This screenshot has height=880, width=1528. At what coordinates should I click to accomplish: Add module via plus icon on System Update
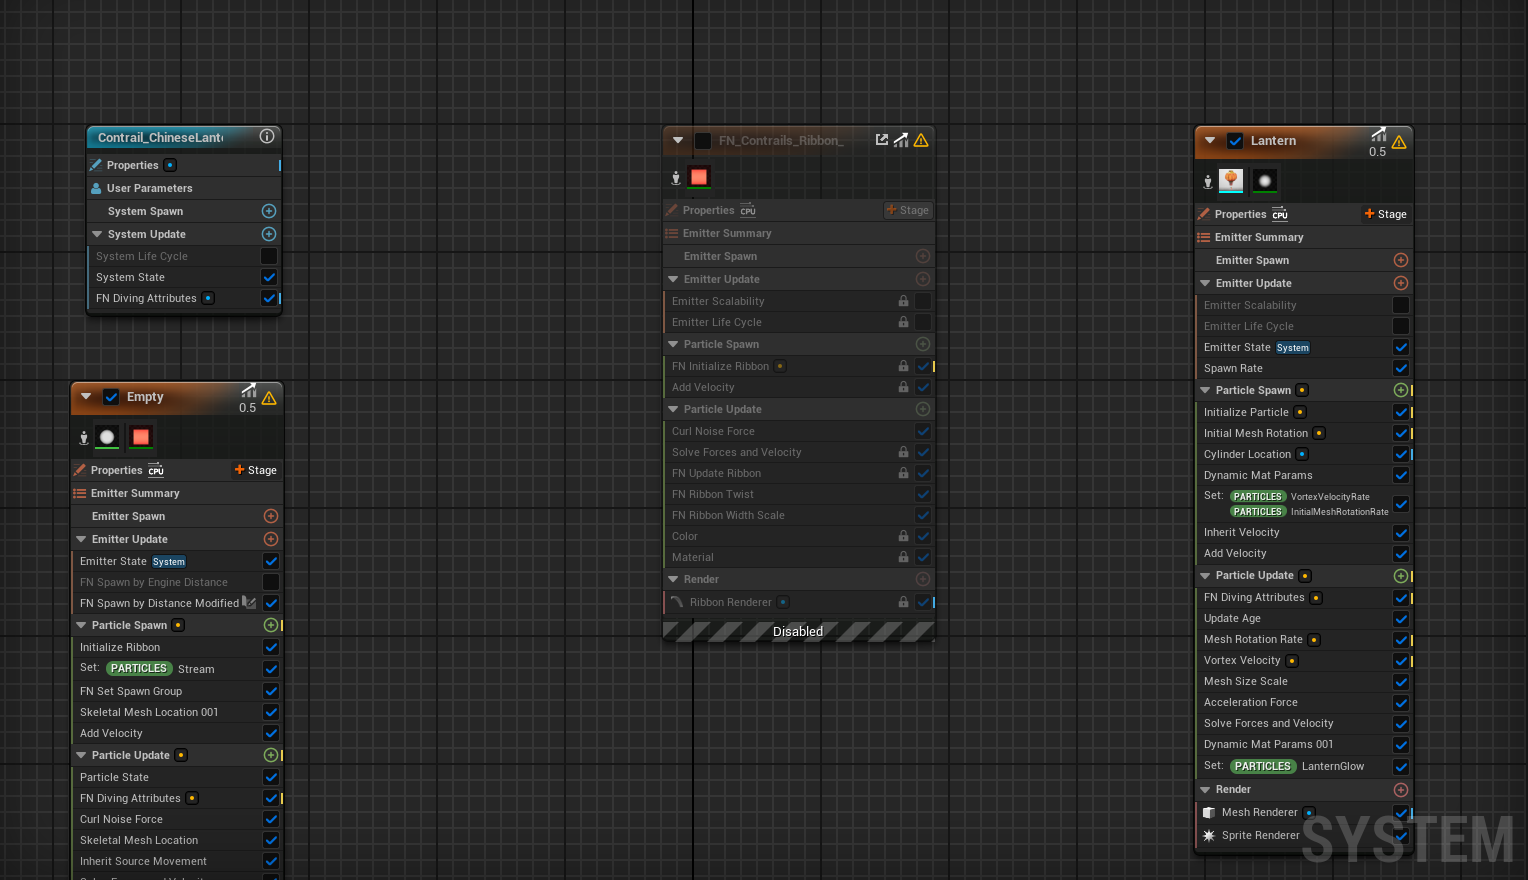(x=269, y=234)
